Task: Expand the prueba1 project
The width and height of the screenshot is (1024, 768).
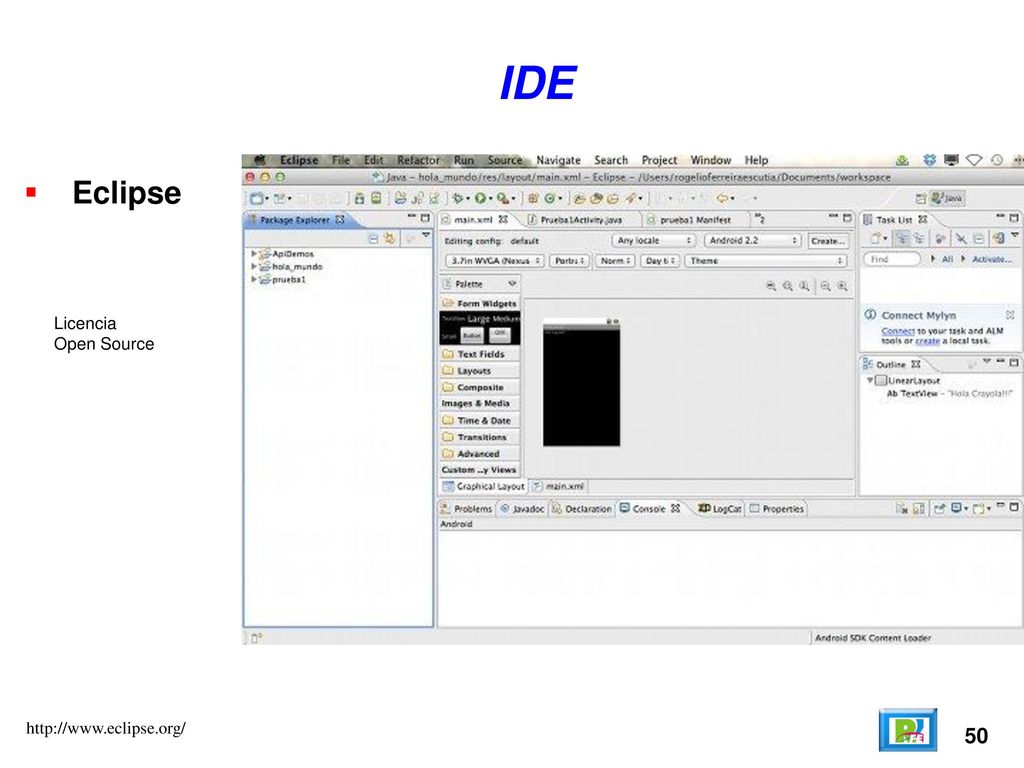Action: 254,280
